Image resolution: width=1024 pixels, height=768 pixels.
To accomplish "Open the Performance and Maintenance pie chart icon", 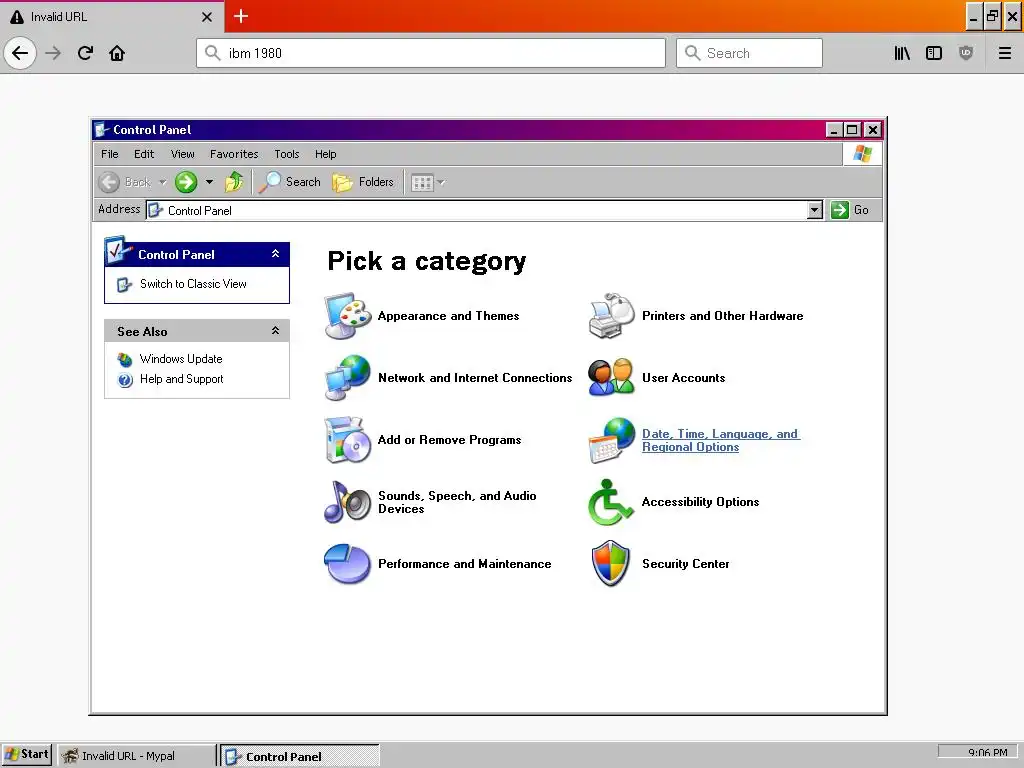I will point(348,564).
